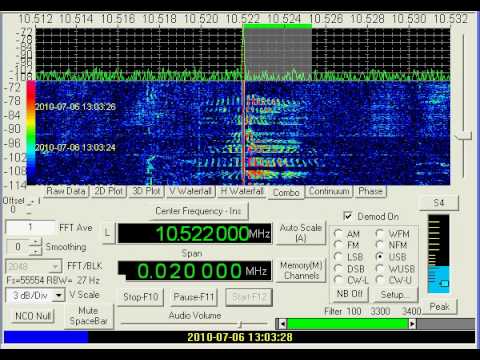Click the filter scrollbar right arrow
Screen dimensions: 480x360
coord(412,324)
